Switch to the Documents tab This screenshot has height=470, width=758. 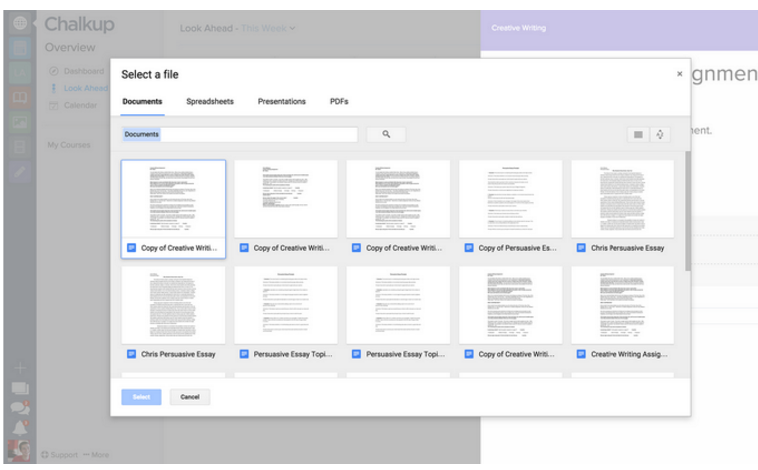(x=142, y=102)
